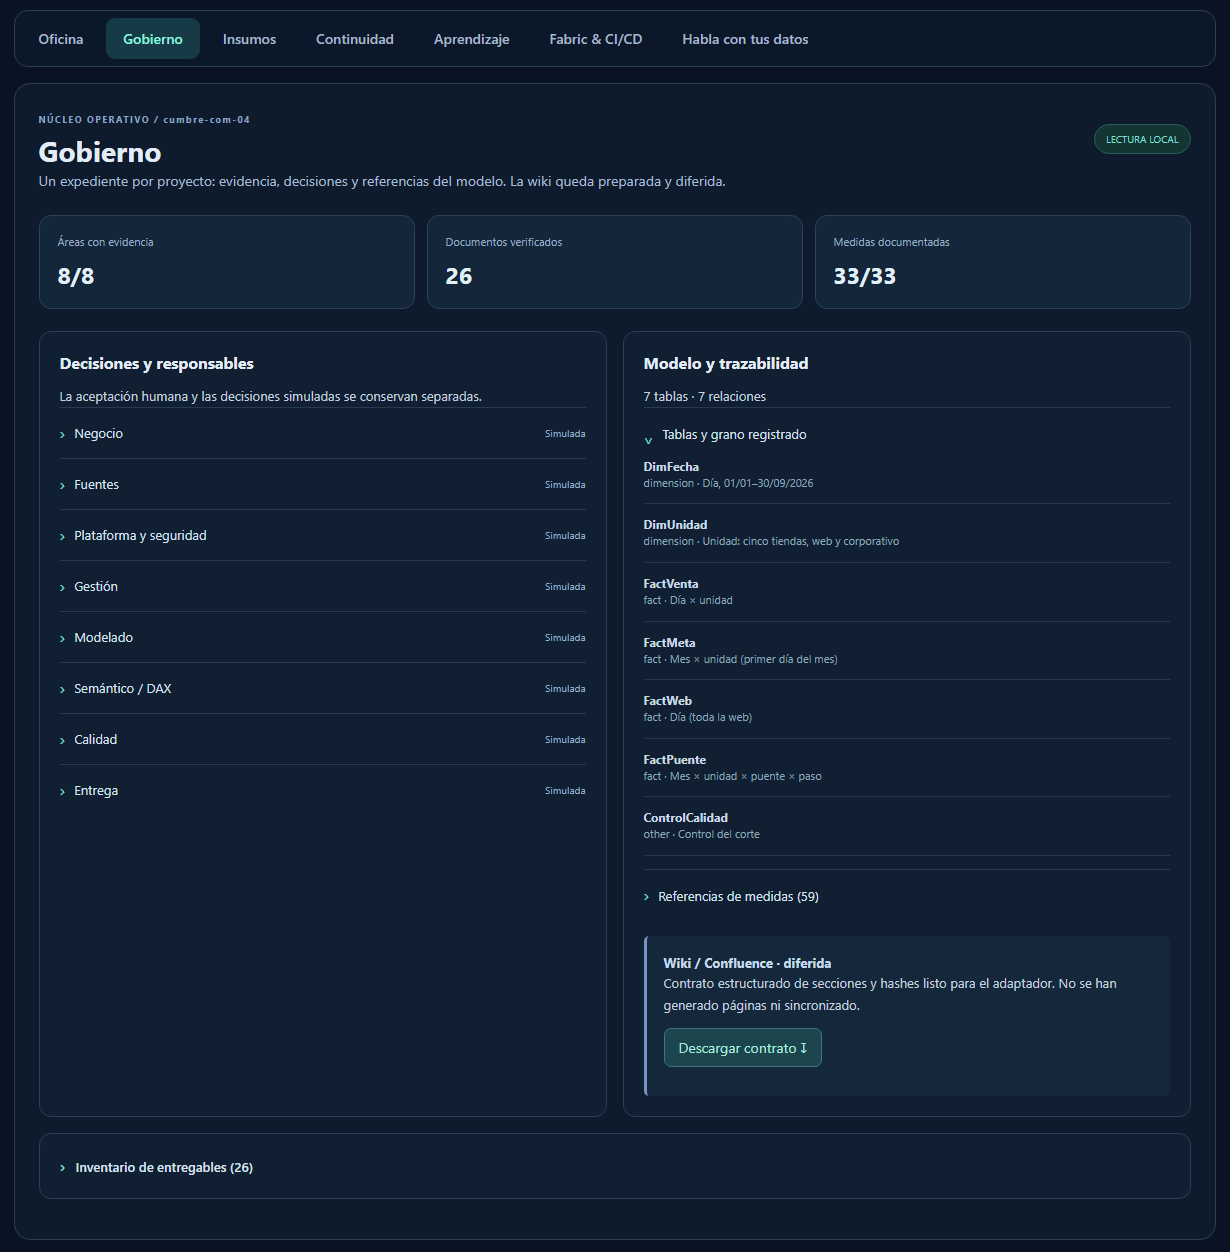The width and height of the screenshot is (1230, 1252).
Task: Click the Documentos verificados value 26
Action: click(x=459, y=276)
